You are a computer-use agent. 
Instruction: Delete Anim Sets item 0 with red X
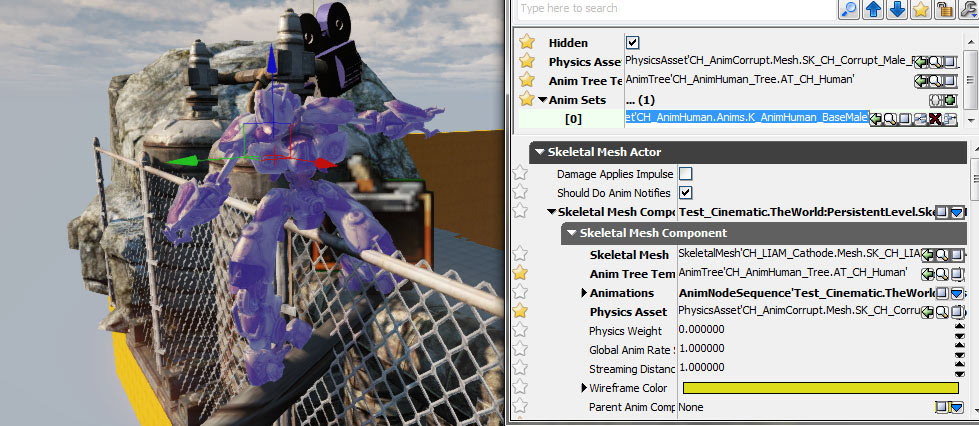point(933,119)
